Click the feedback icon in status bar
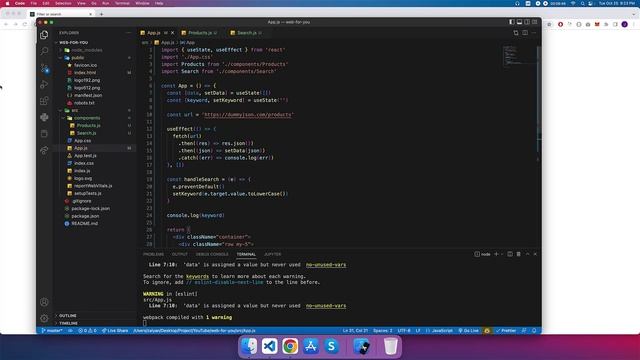640x360 pixels. pos(524,331)
